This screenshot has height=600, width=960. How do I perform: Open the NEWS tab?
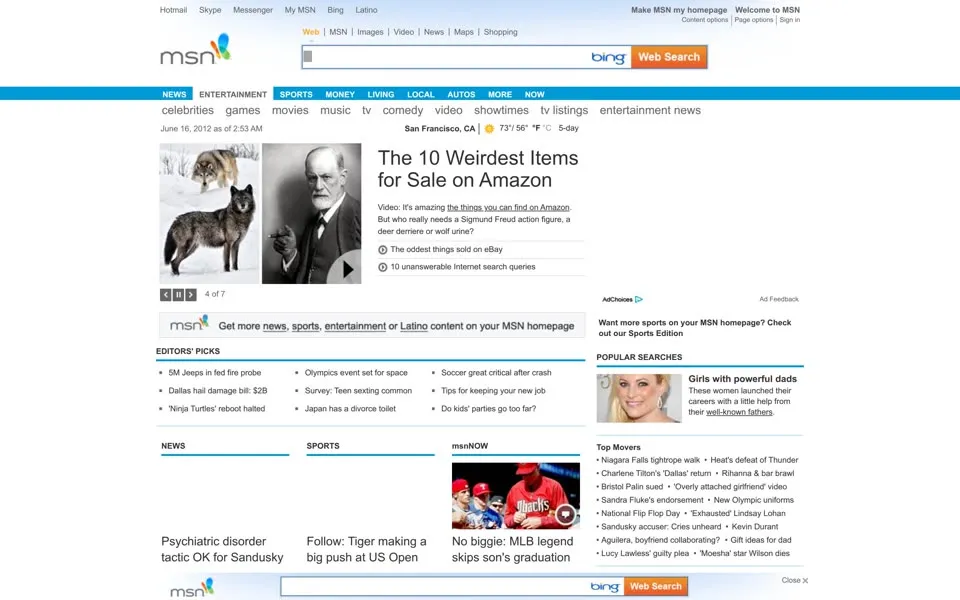tap(174, 94)
